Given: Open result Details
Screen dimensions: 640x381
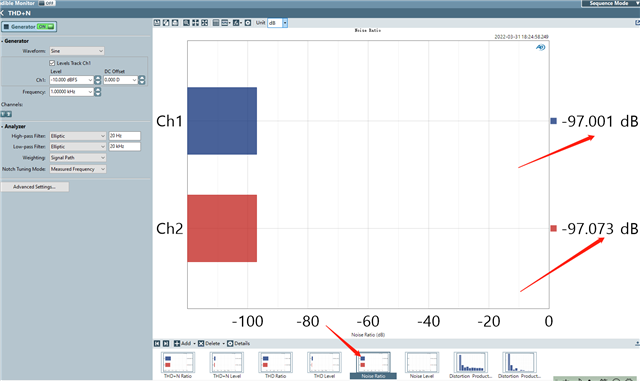Looking at the screenshot, I should (238, 343).
